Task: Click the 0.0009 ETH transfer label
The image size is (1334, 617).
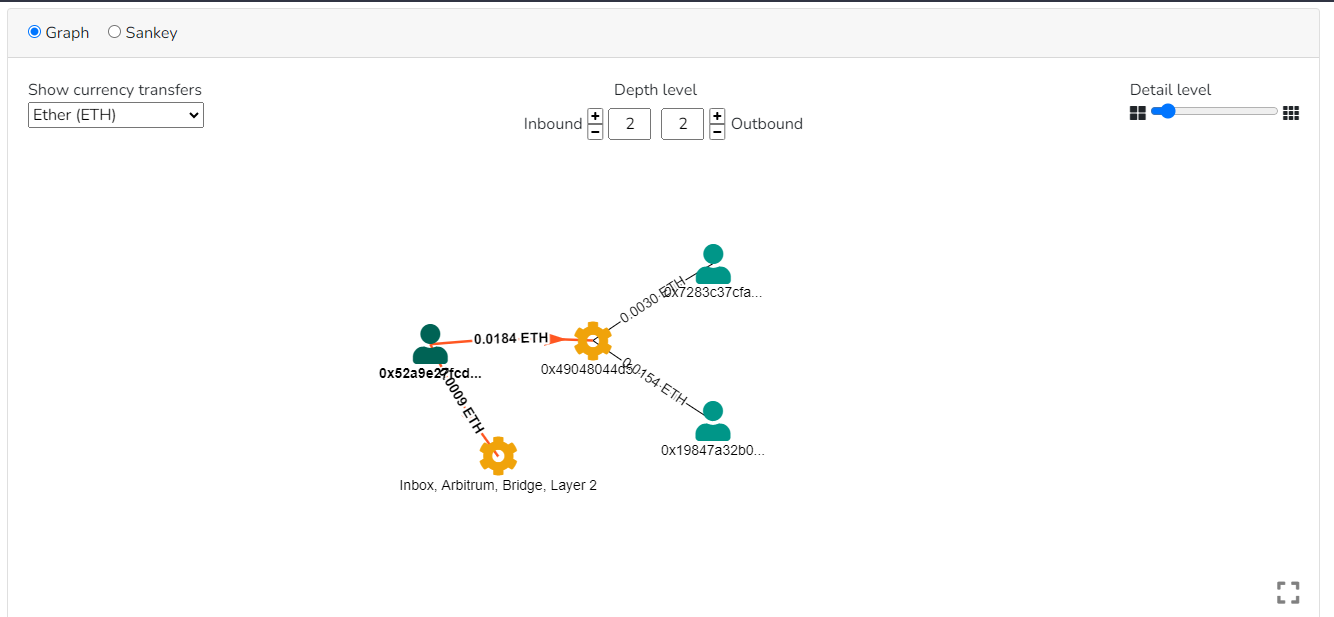Action: (x=462, y=402)
